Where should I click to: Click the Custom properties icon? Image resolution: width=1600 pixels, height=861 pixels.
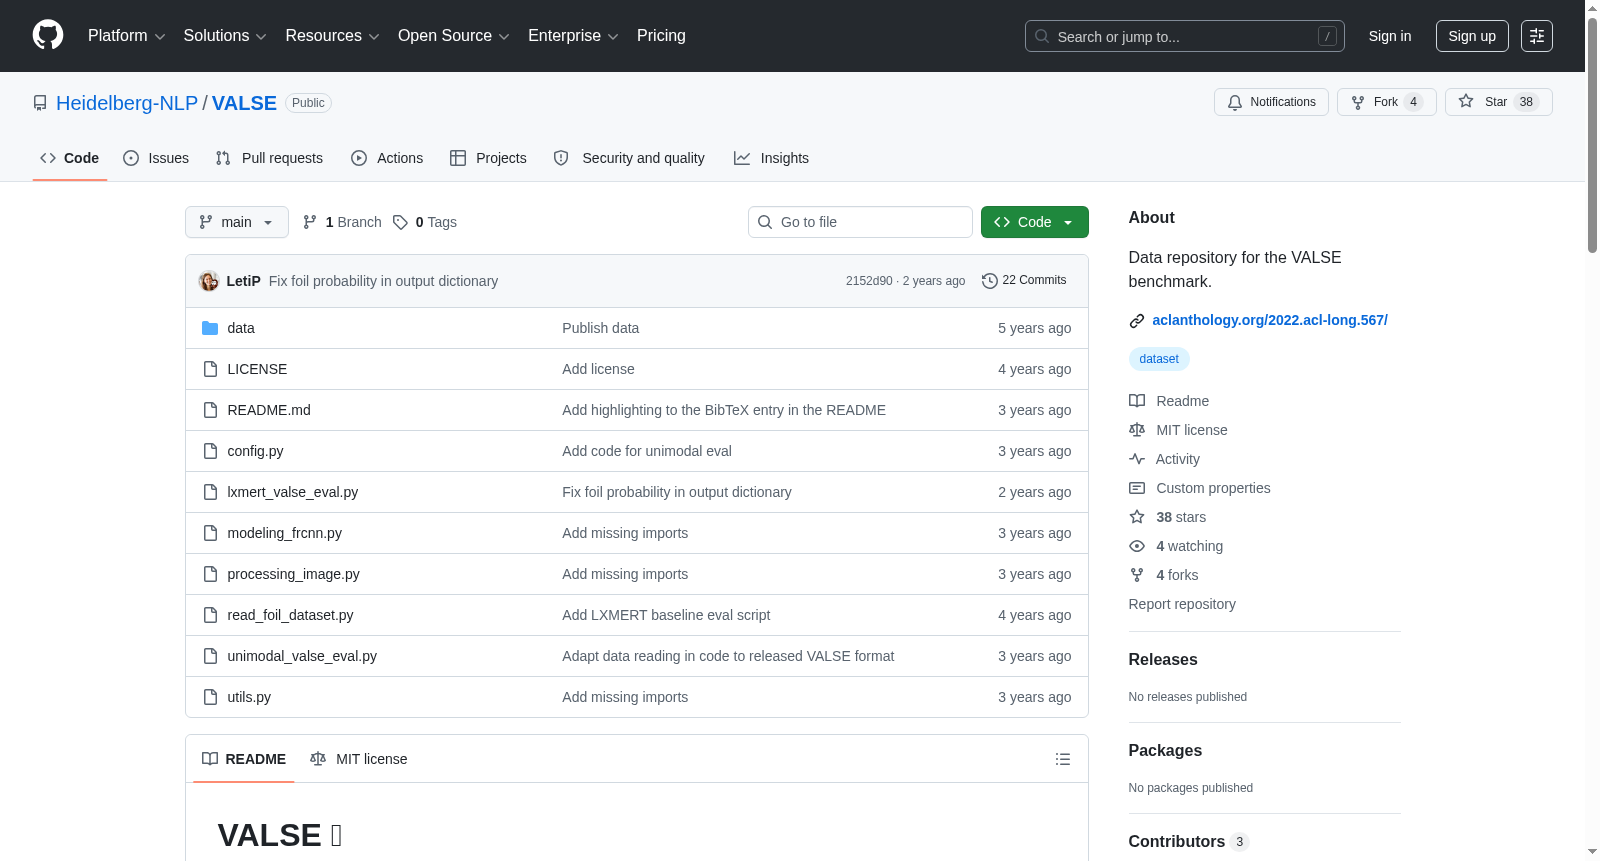(x=1137, y=488)
